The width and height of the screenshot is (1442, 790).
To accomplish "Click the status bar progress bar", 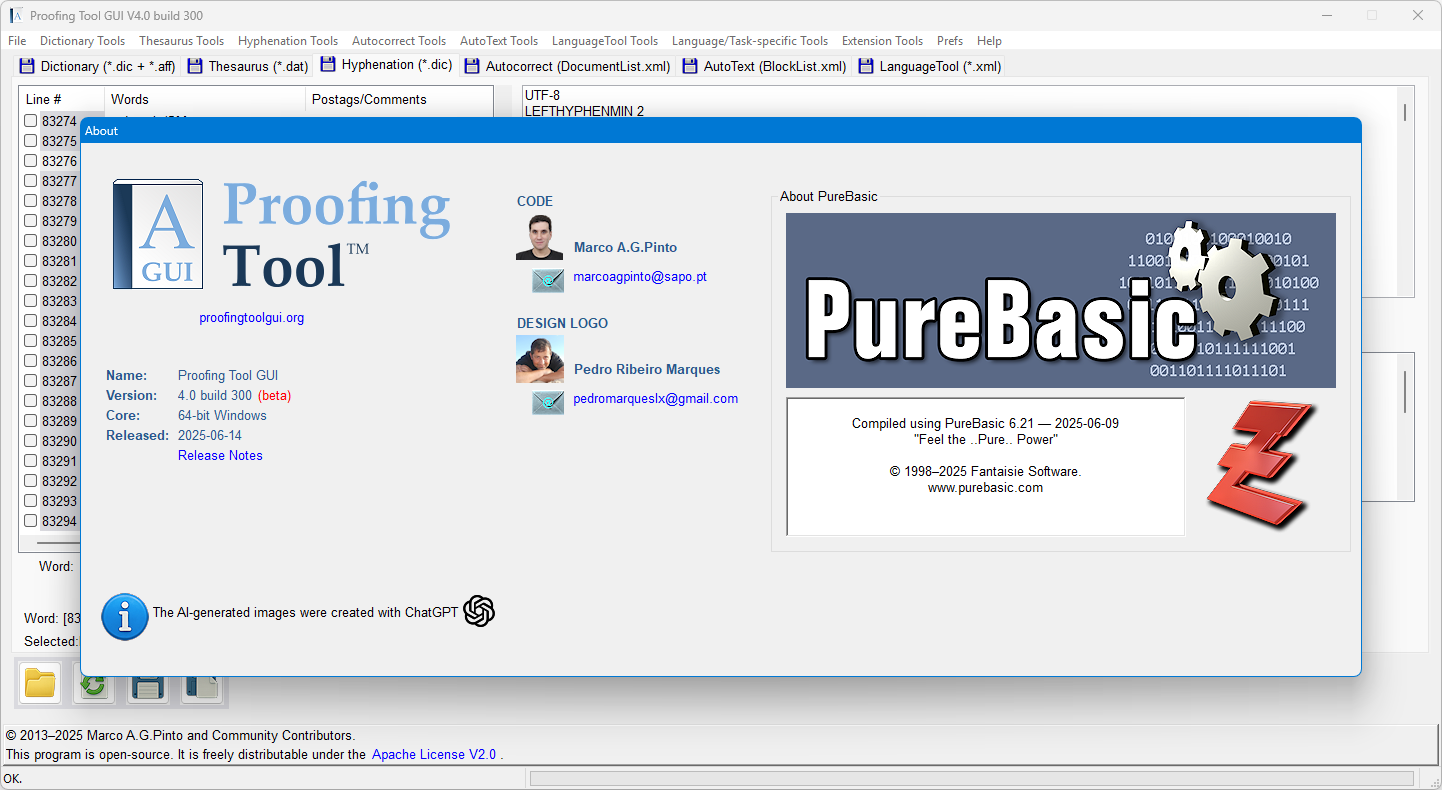I will (971, 778).
